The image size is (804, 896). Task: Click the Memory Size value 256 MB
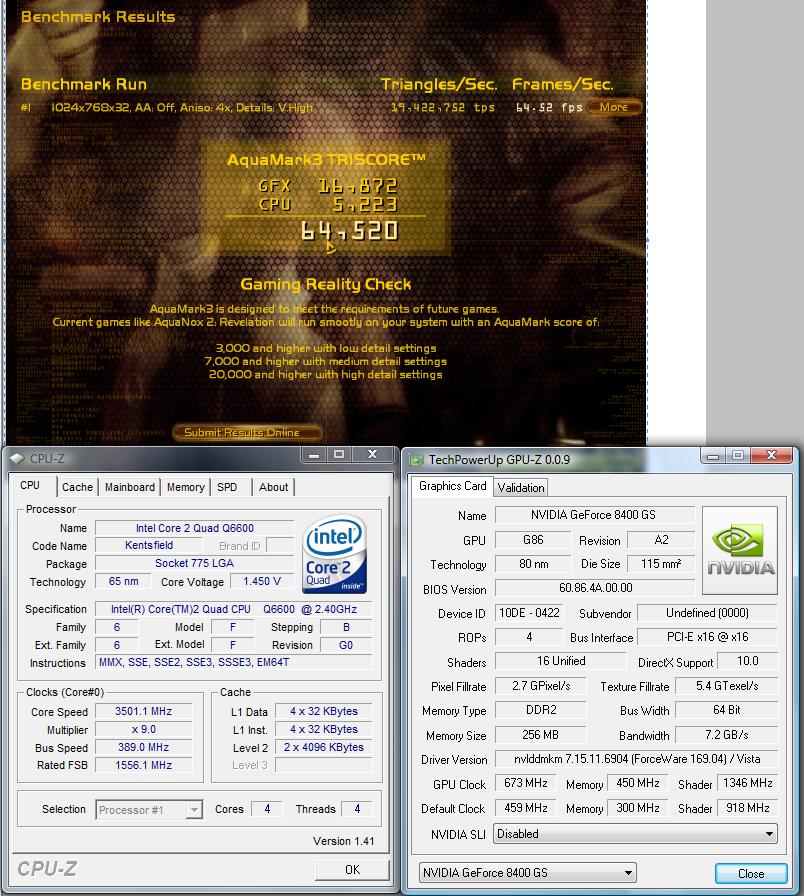[541, 735]
